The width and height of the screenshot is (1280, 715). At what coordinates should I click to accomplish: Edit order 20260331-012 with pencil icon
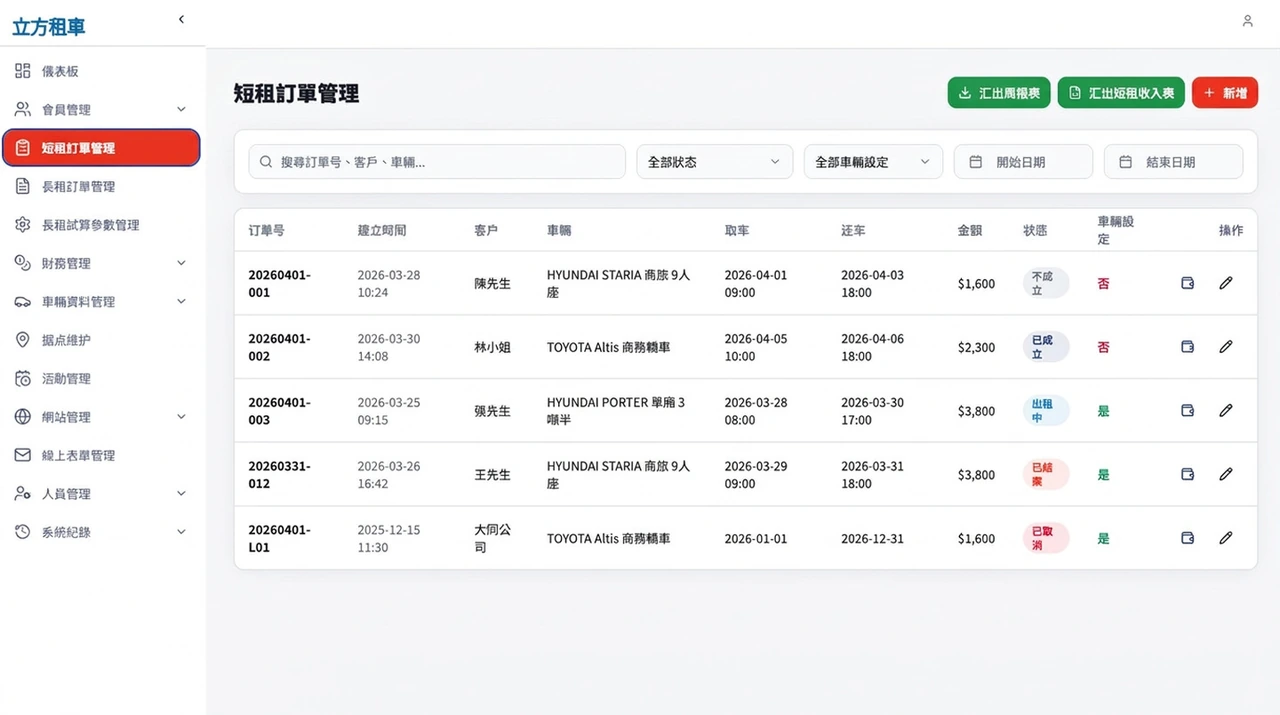1226,474
